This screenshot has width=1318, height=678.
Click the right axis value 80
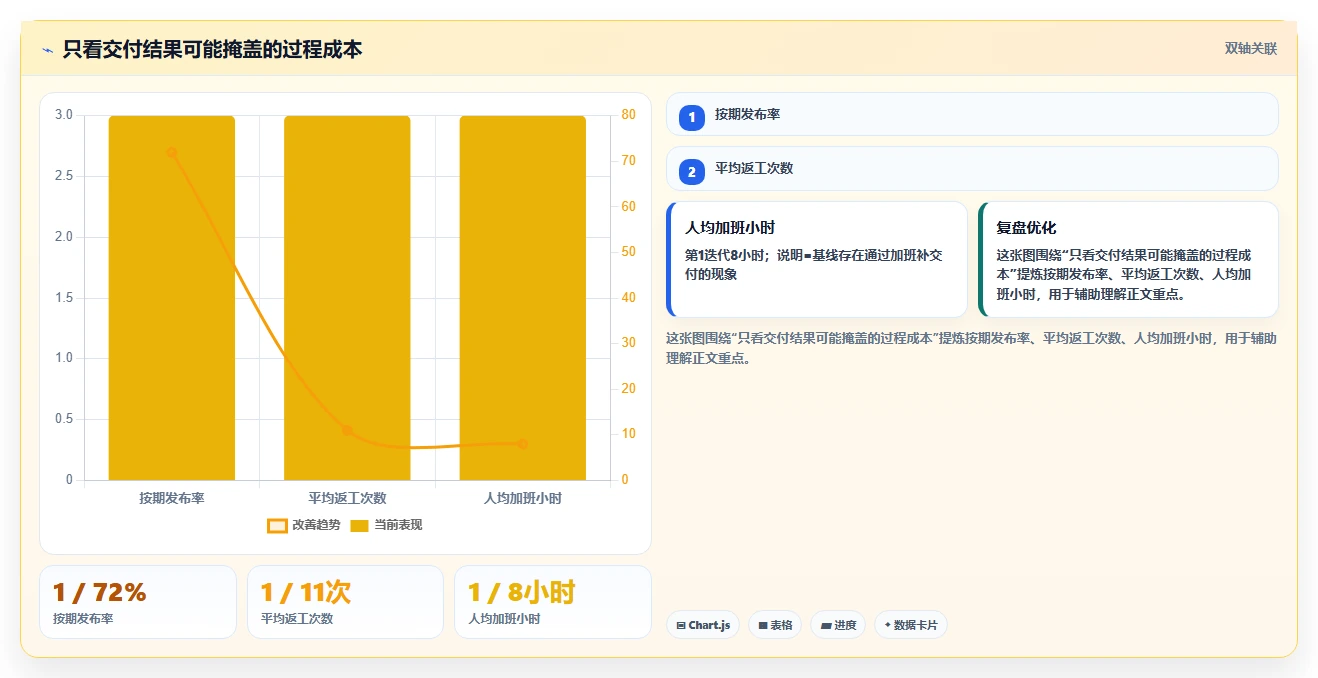coord(628,115)
